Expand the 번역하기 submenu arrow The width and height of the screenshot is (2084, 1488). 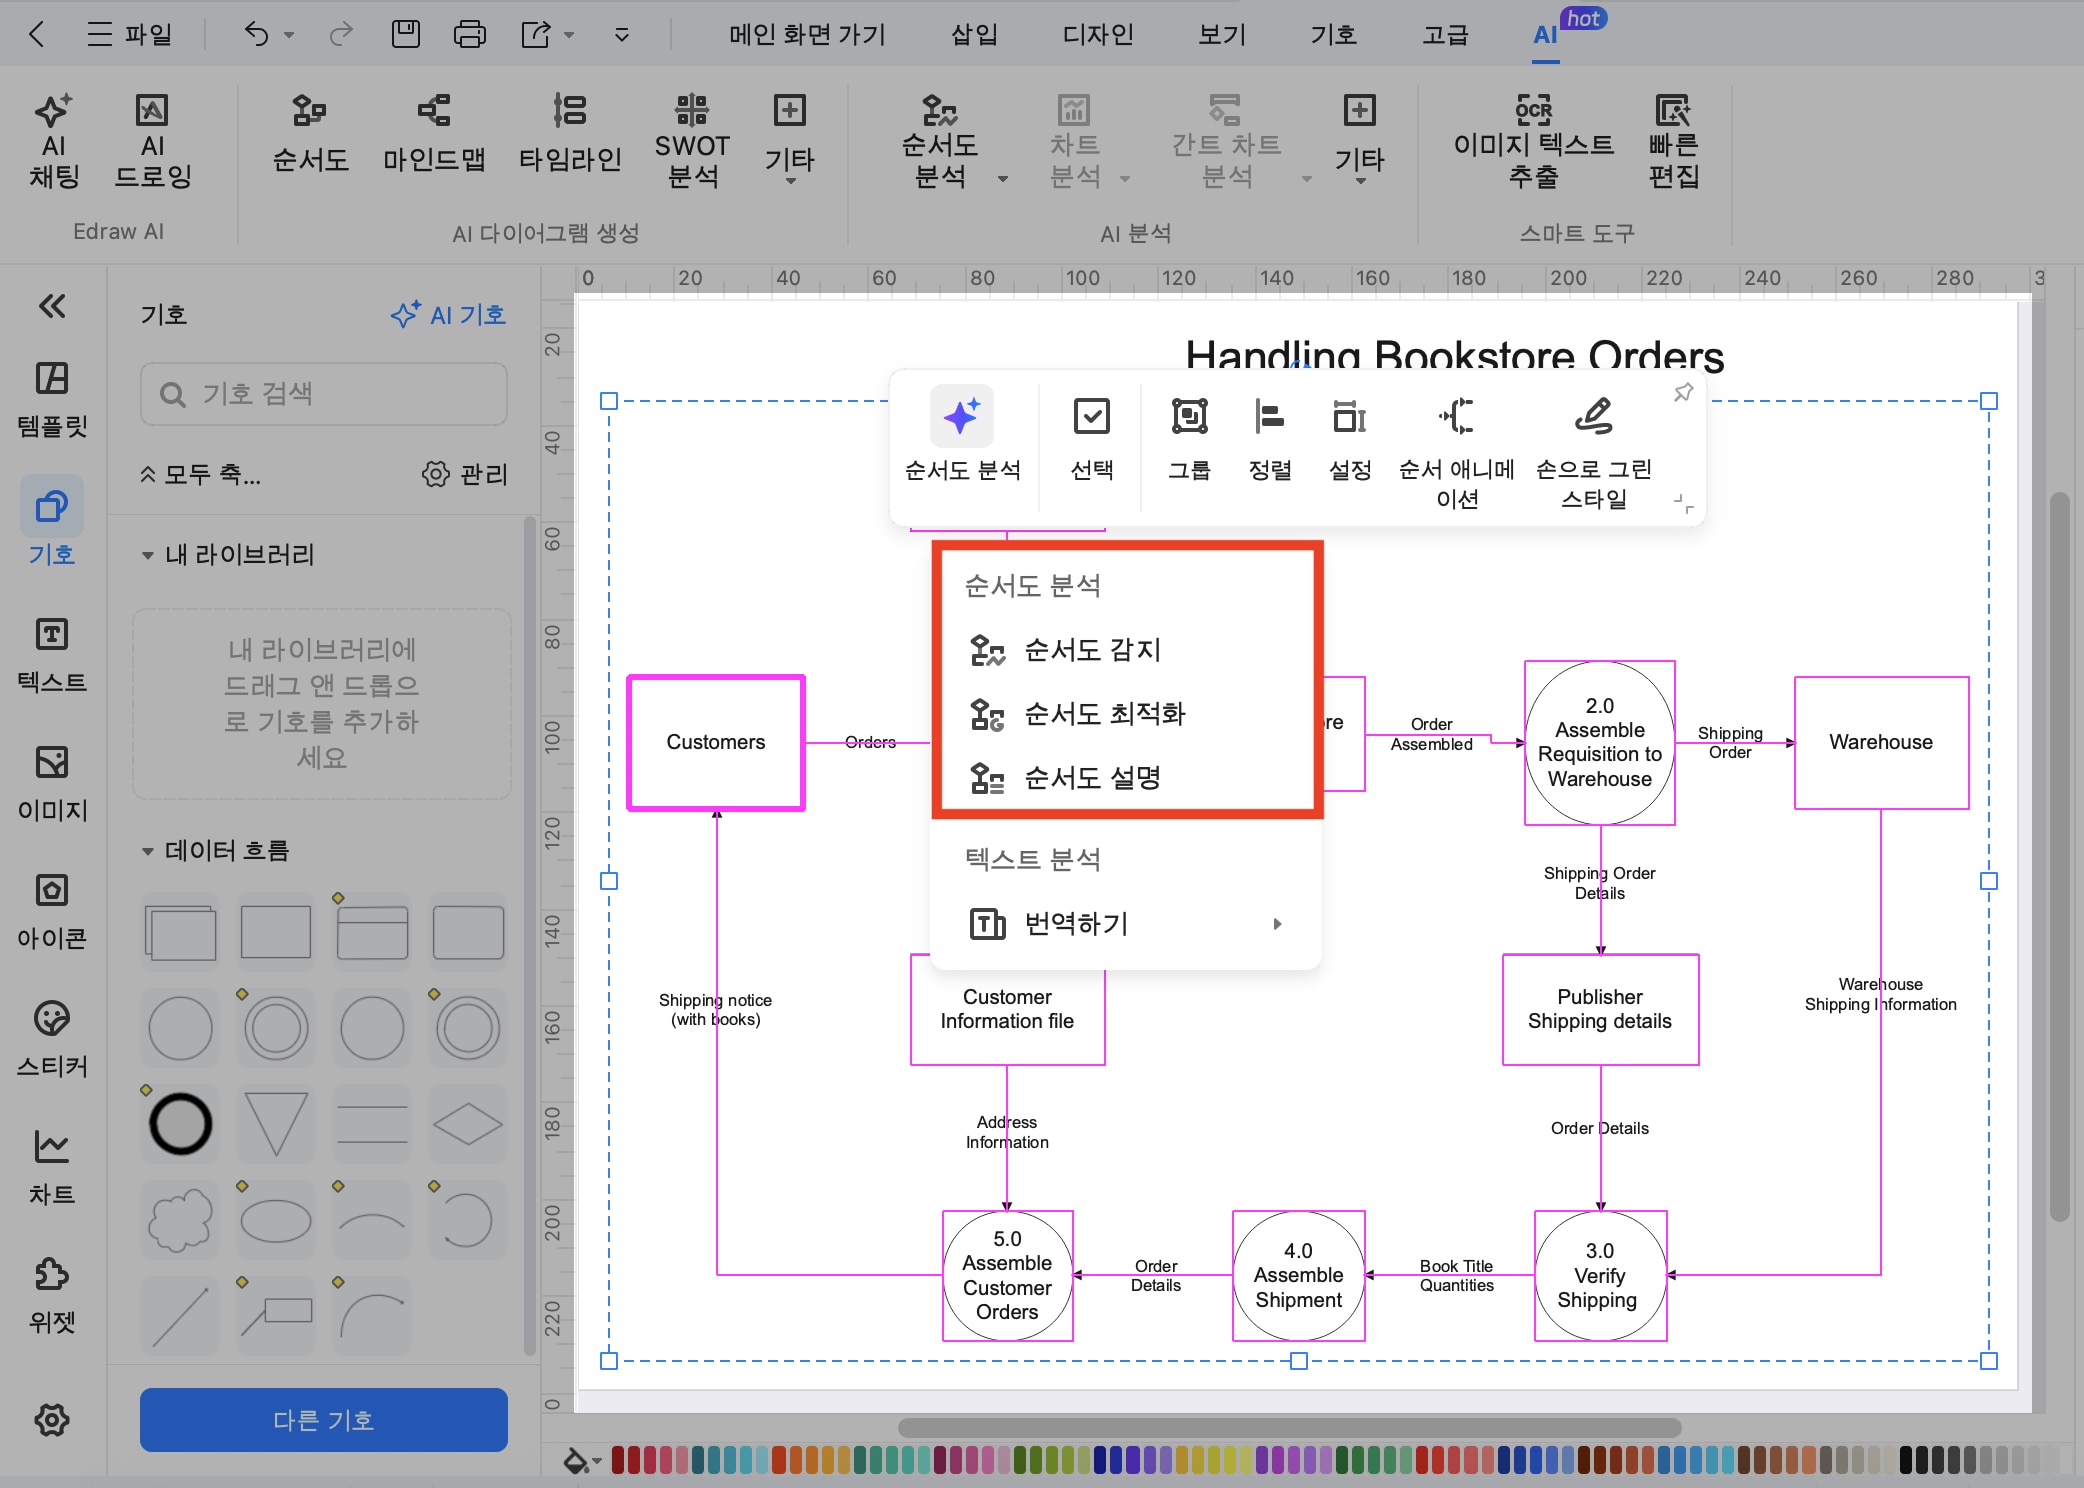1277,924
